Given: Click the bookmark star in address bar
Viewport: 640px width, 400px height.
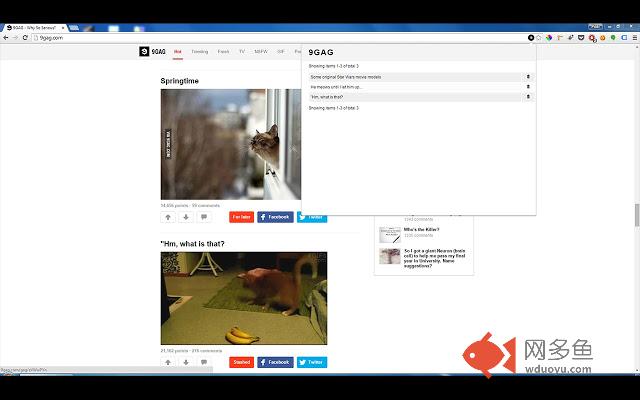Looking at the screenshot, I should tap(539, 38).
